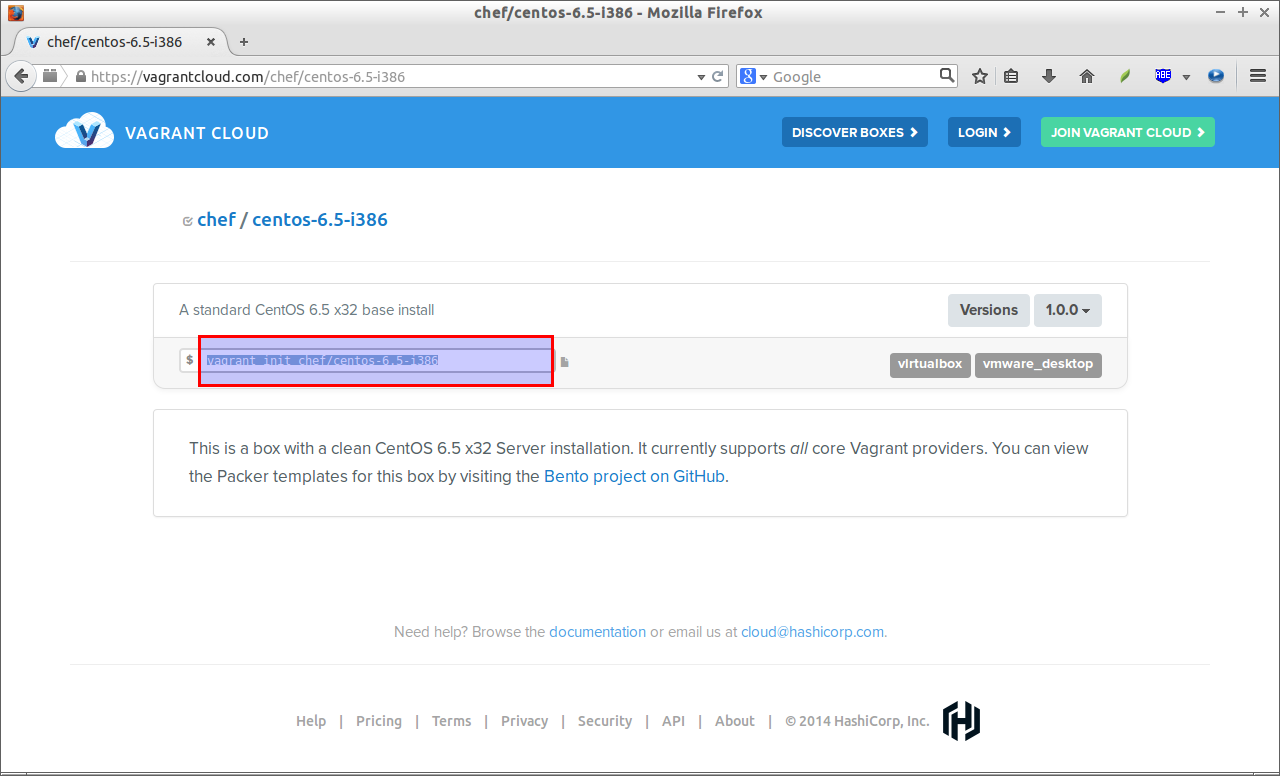Click JOIN VAGRANT CLOUD button
The height and width of the screenshot is (776, 1280).
point(1128,132)
